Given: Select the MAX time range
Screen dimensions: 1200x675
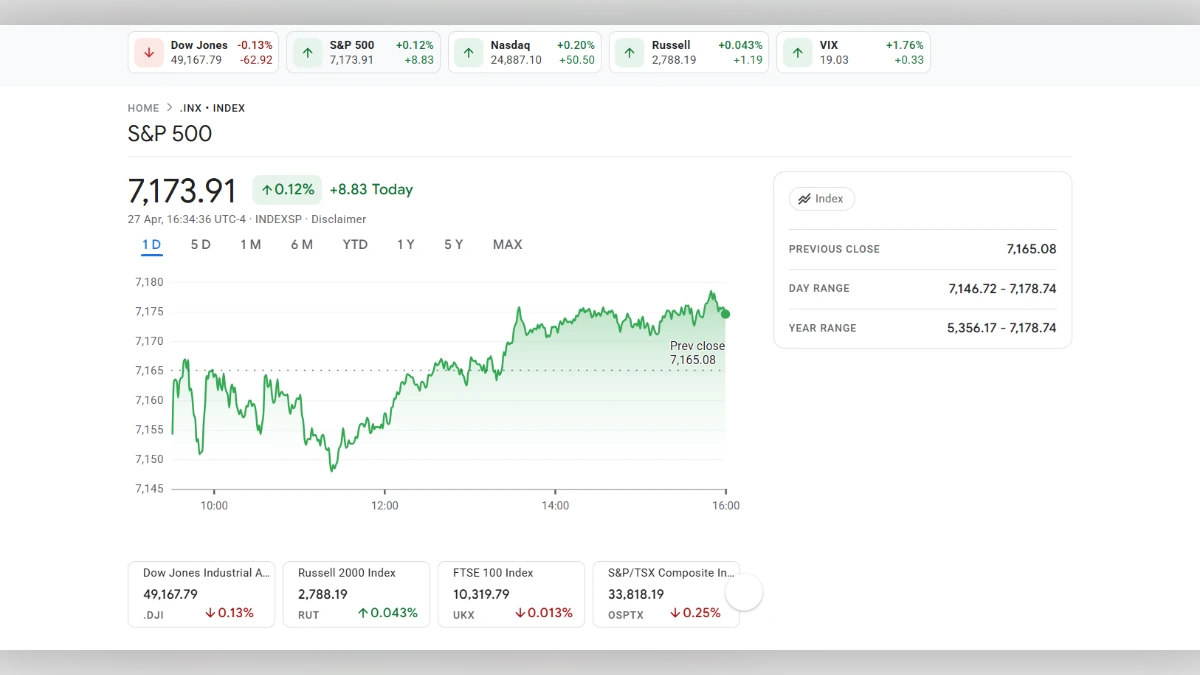Looking at the screenshot, I should click(x=507, y=244).
